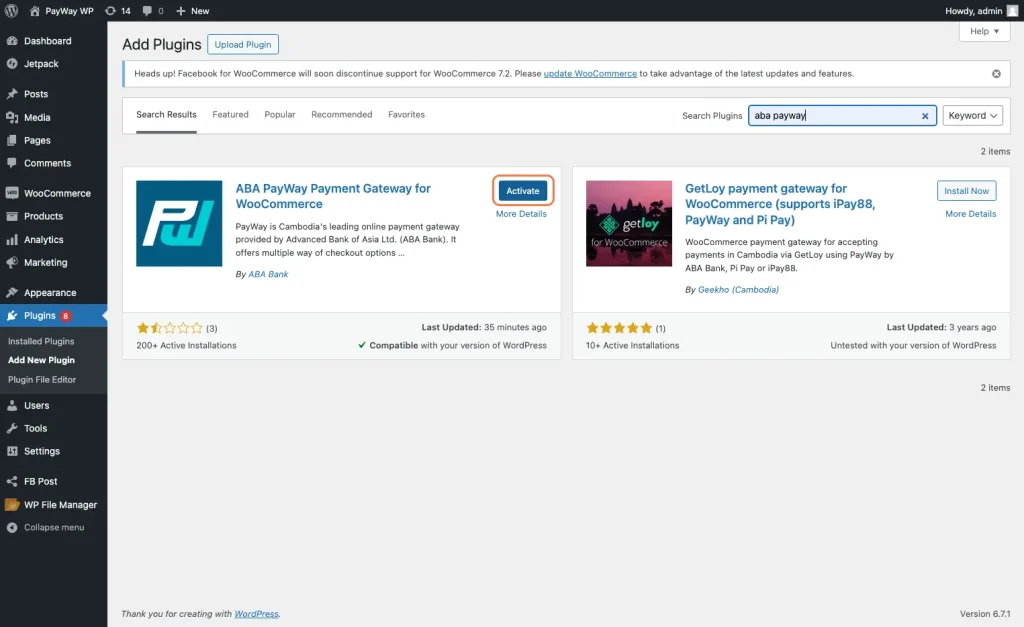This screenshot has width=1024, height=627.
Task: Open the Featured plugins tab
Action: point(230,114)
